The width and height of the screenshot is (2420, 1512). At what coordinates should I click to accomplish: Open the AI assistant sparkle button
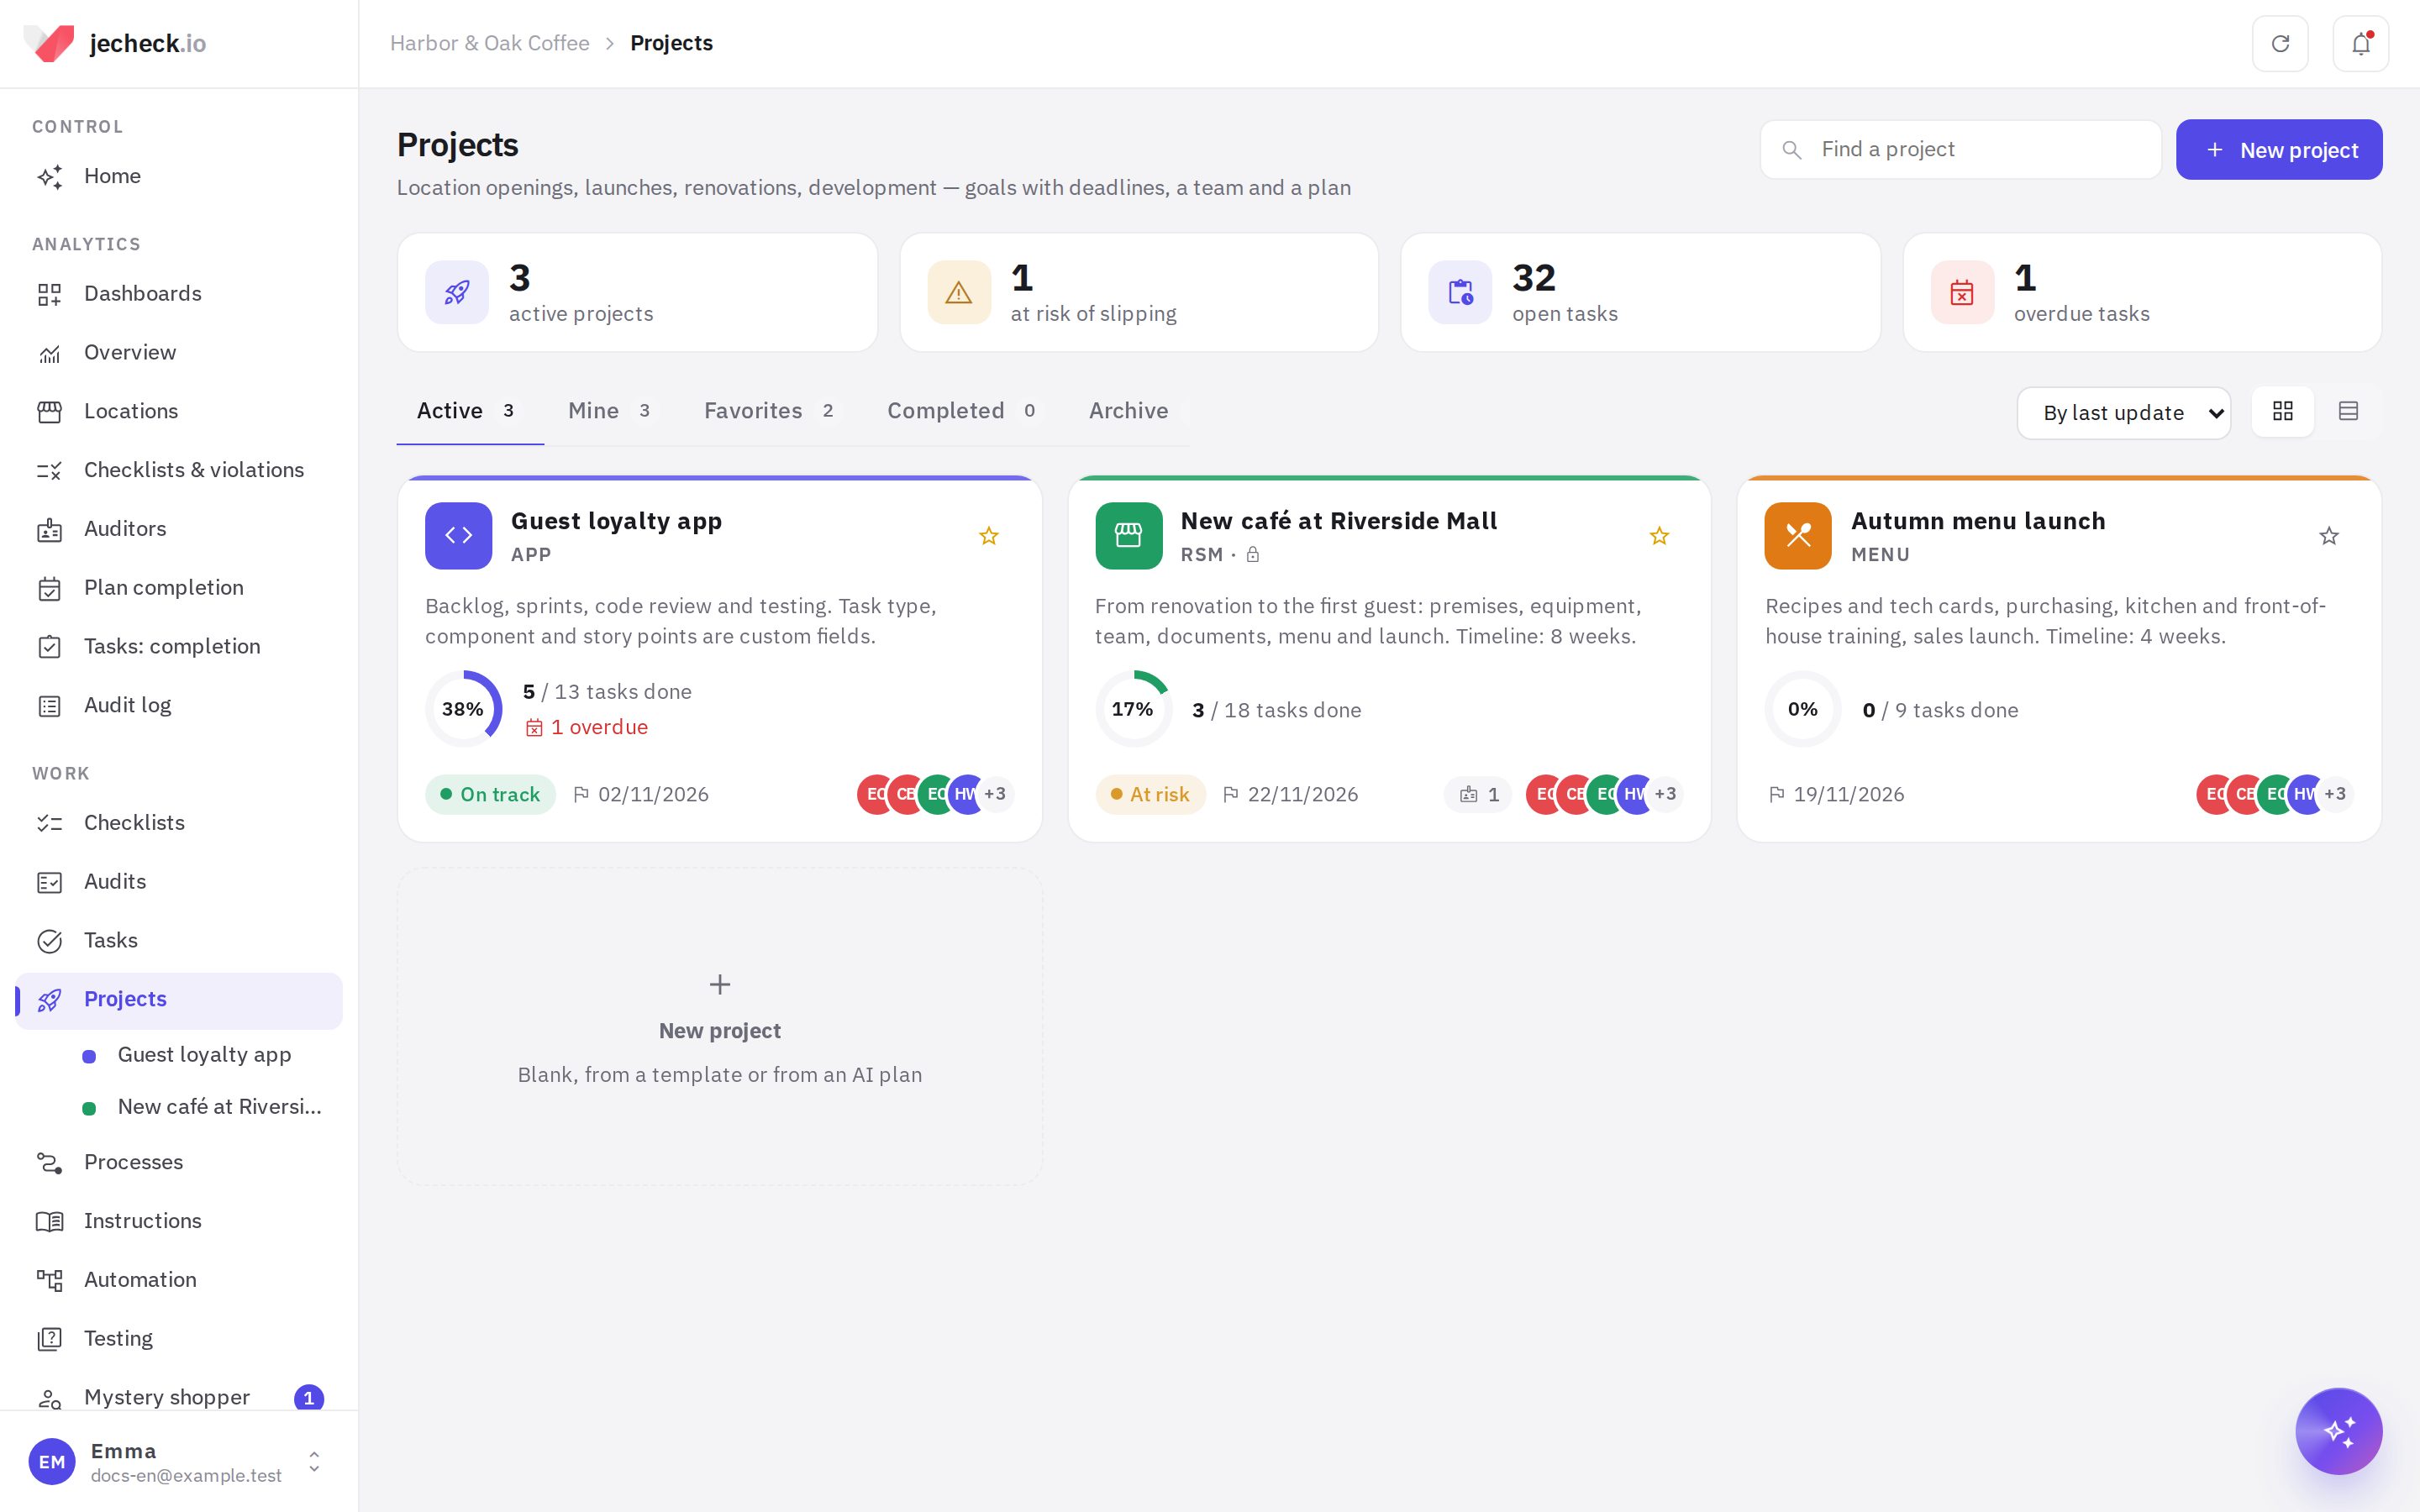(x=2338, y=1431)
